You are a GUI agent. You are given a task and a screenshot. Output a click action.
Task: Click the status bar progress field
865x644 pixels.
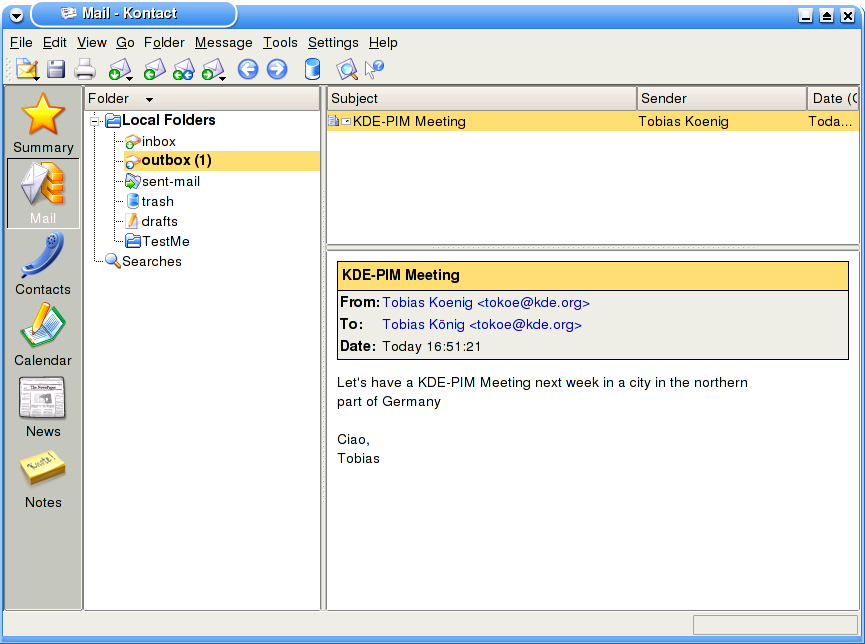pyautogui.click(x=775, y=625)
